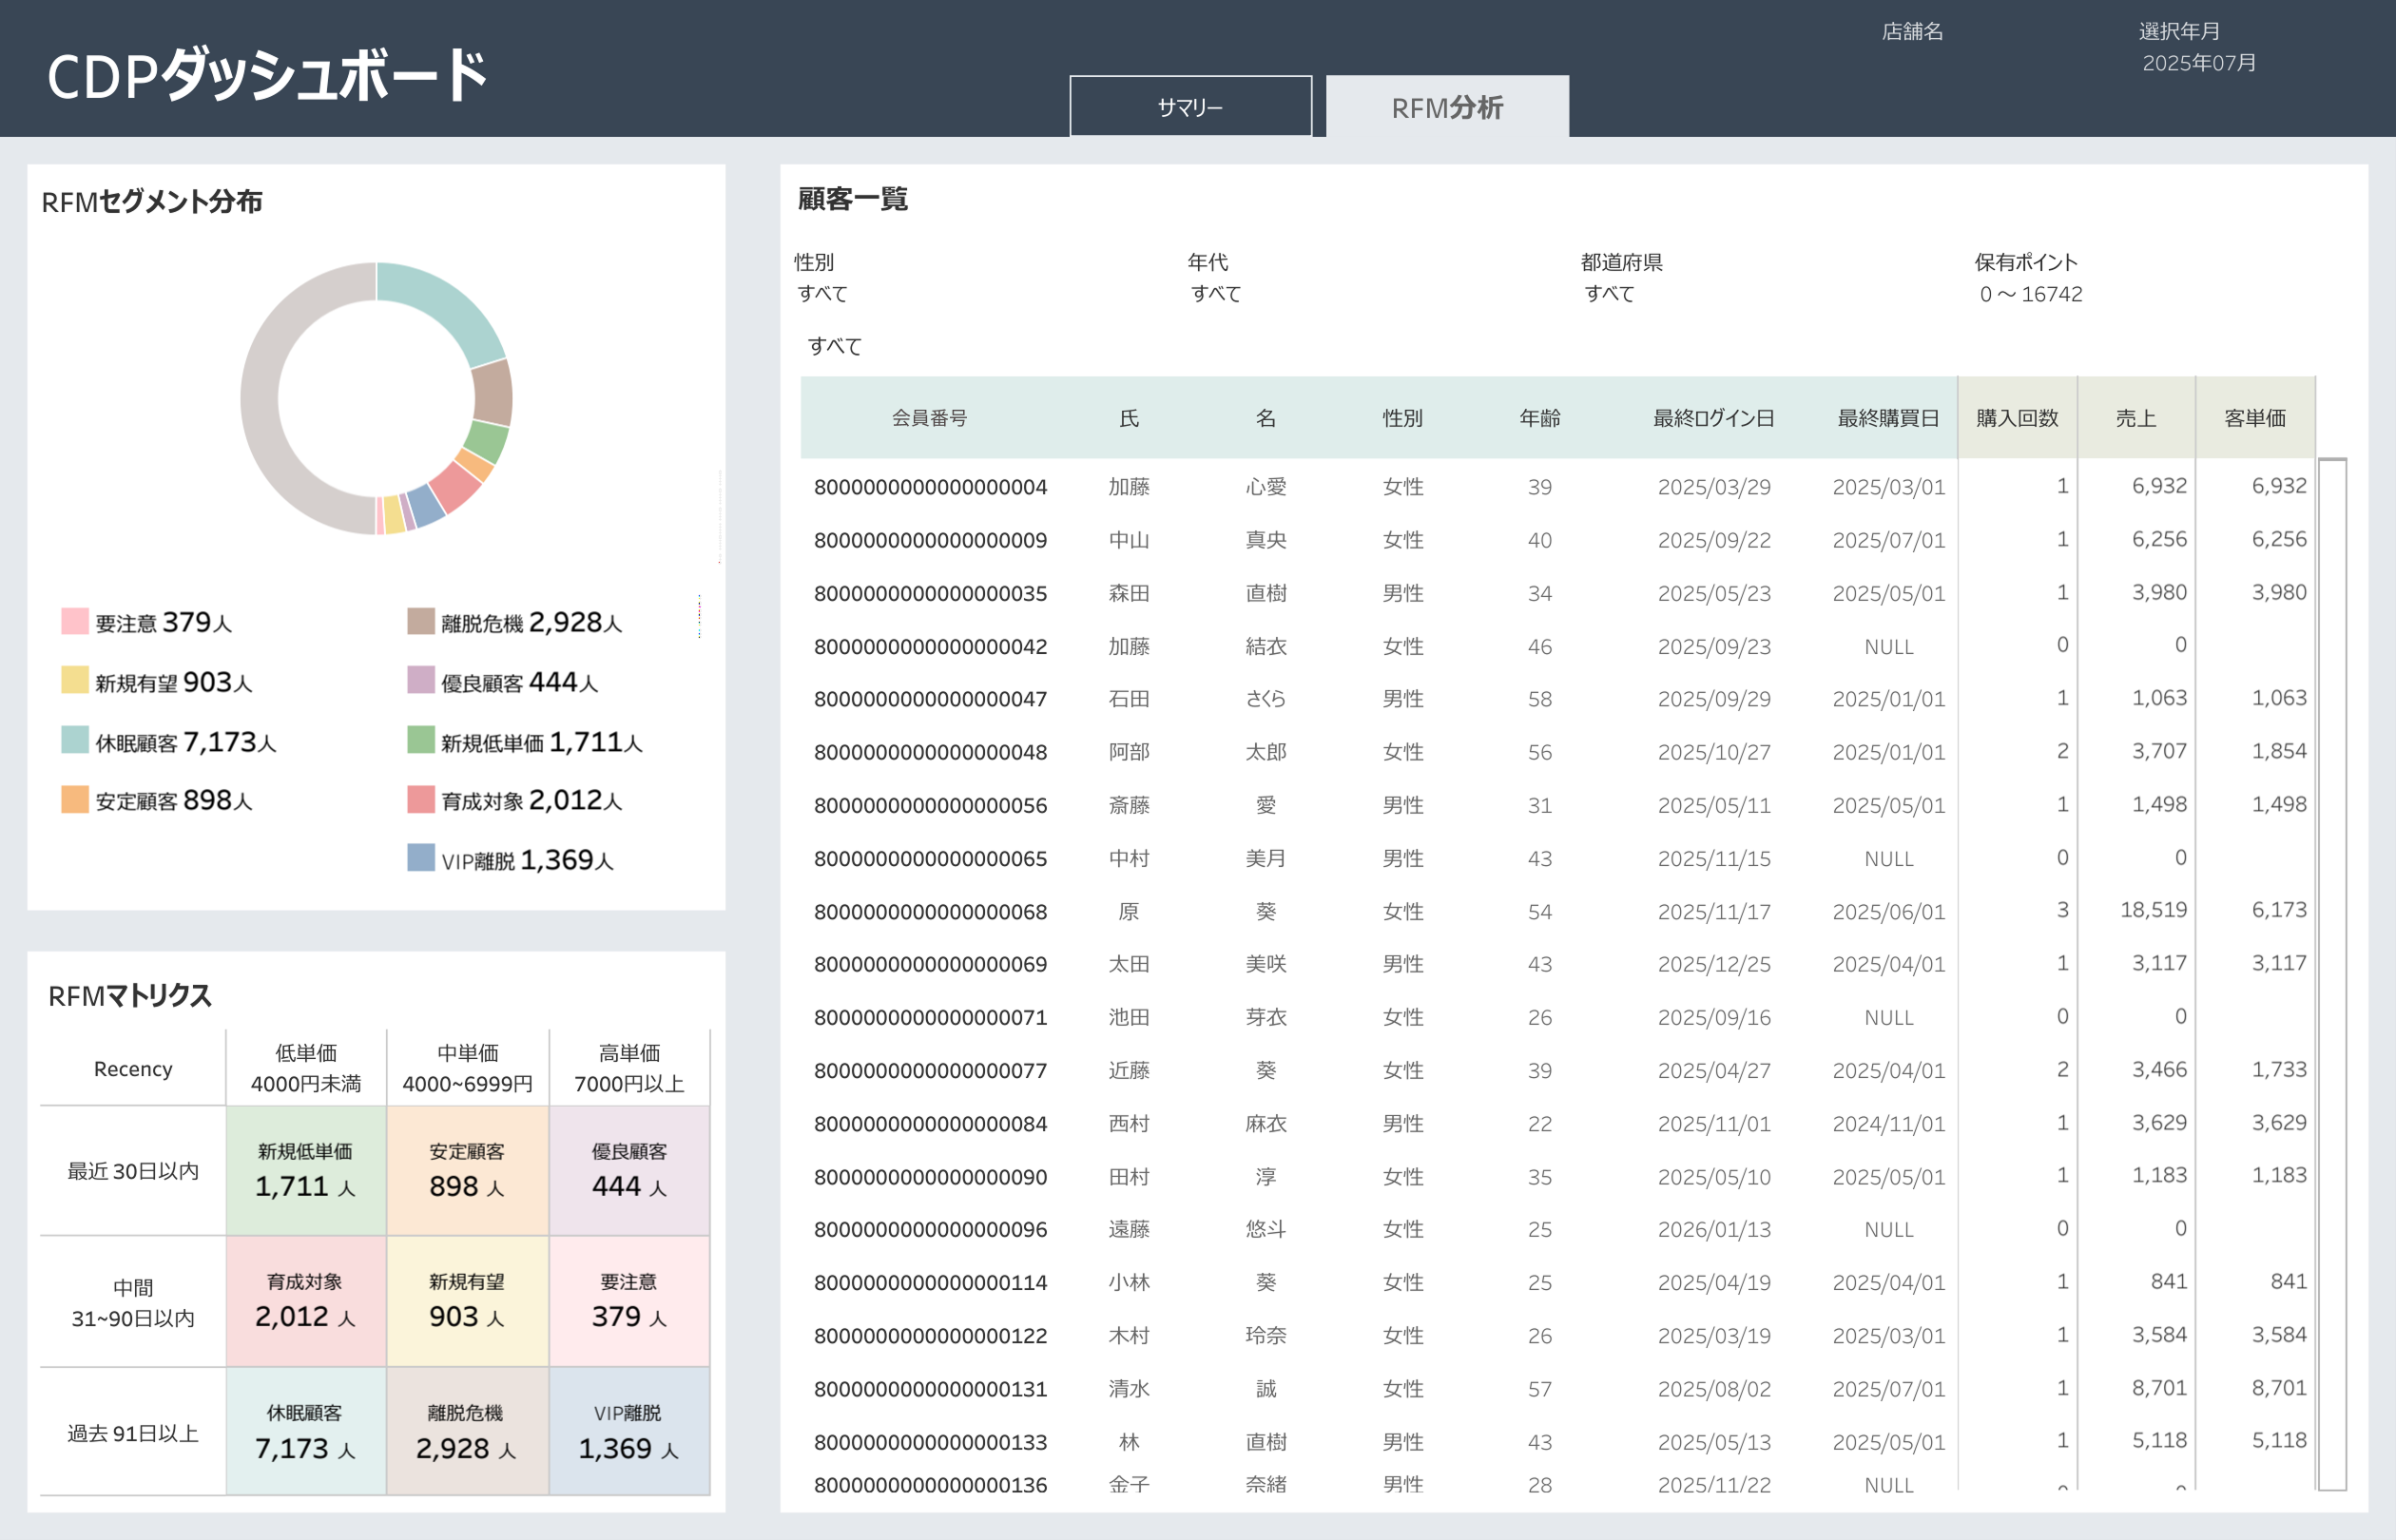The image size is (2396, 1540).
Task: Click the 育成対象 legend swatch
Action: 421,799
